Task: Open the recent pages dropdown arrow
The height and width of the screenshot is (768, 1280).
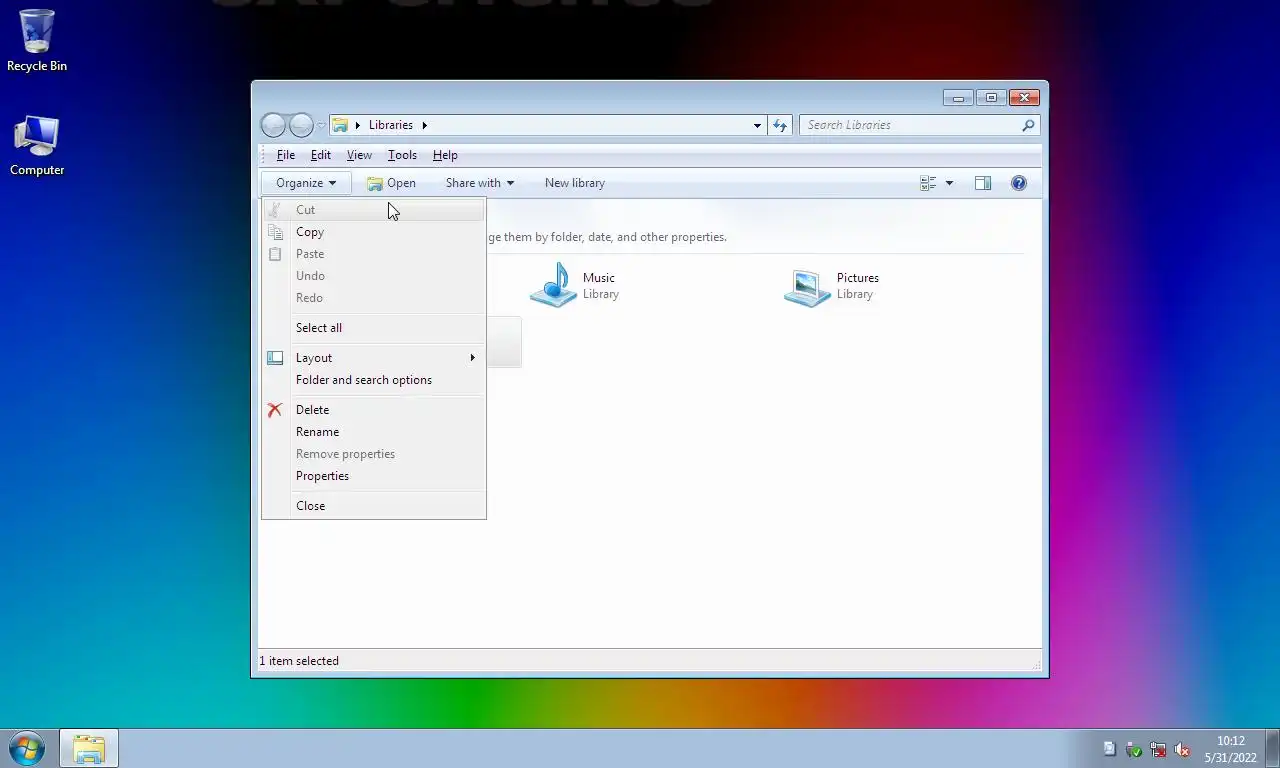Action: pos(321,125)
